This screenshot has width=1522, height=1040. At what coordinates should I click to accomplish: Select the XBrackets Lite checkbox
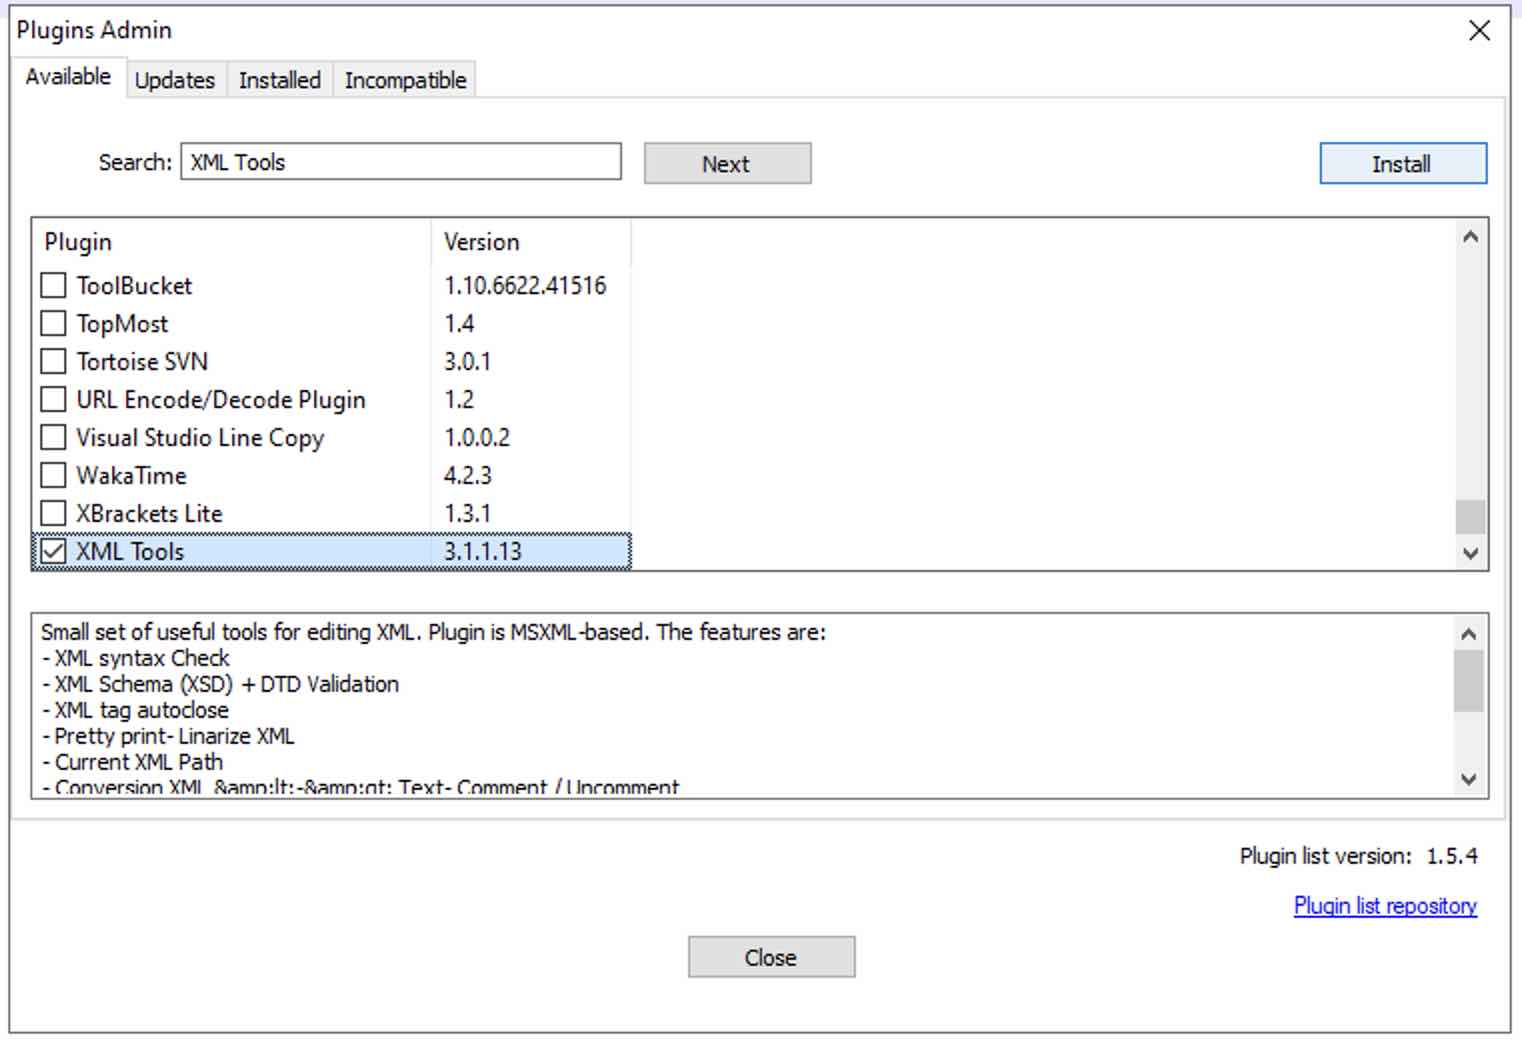click(x=53, y=513)
